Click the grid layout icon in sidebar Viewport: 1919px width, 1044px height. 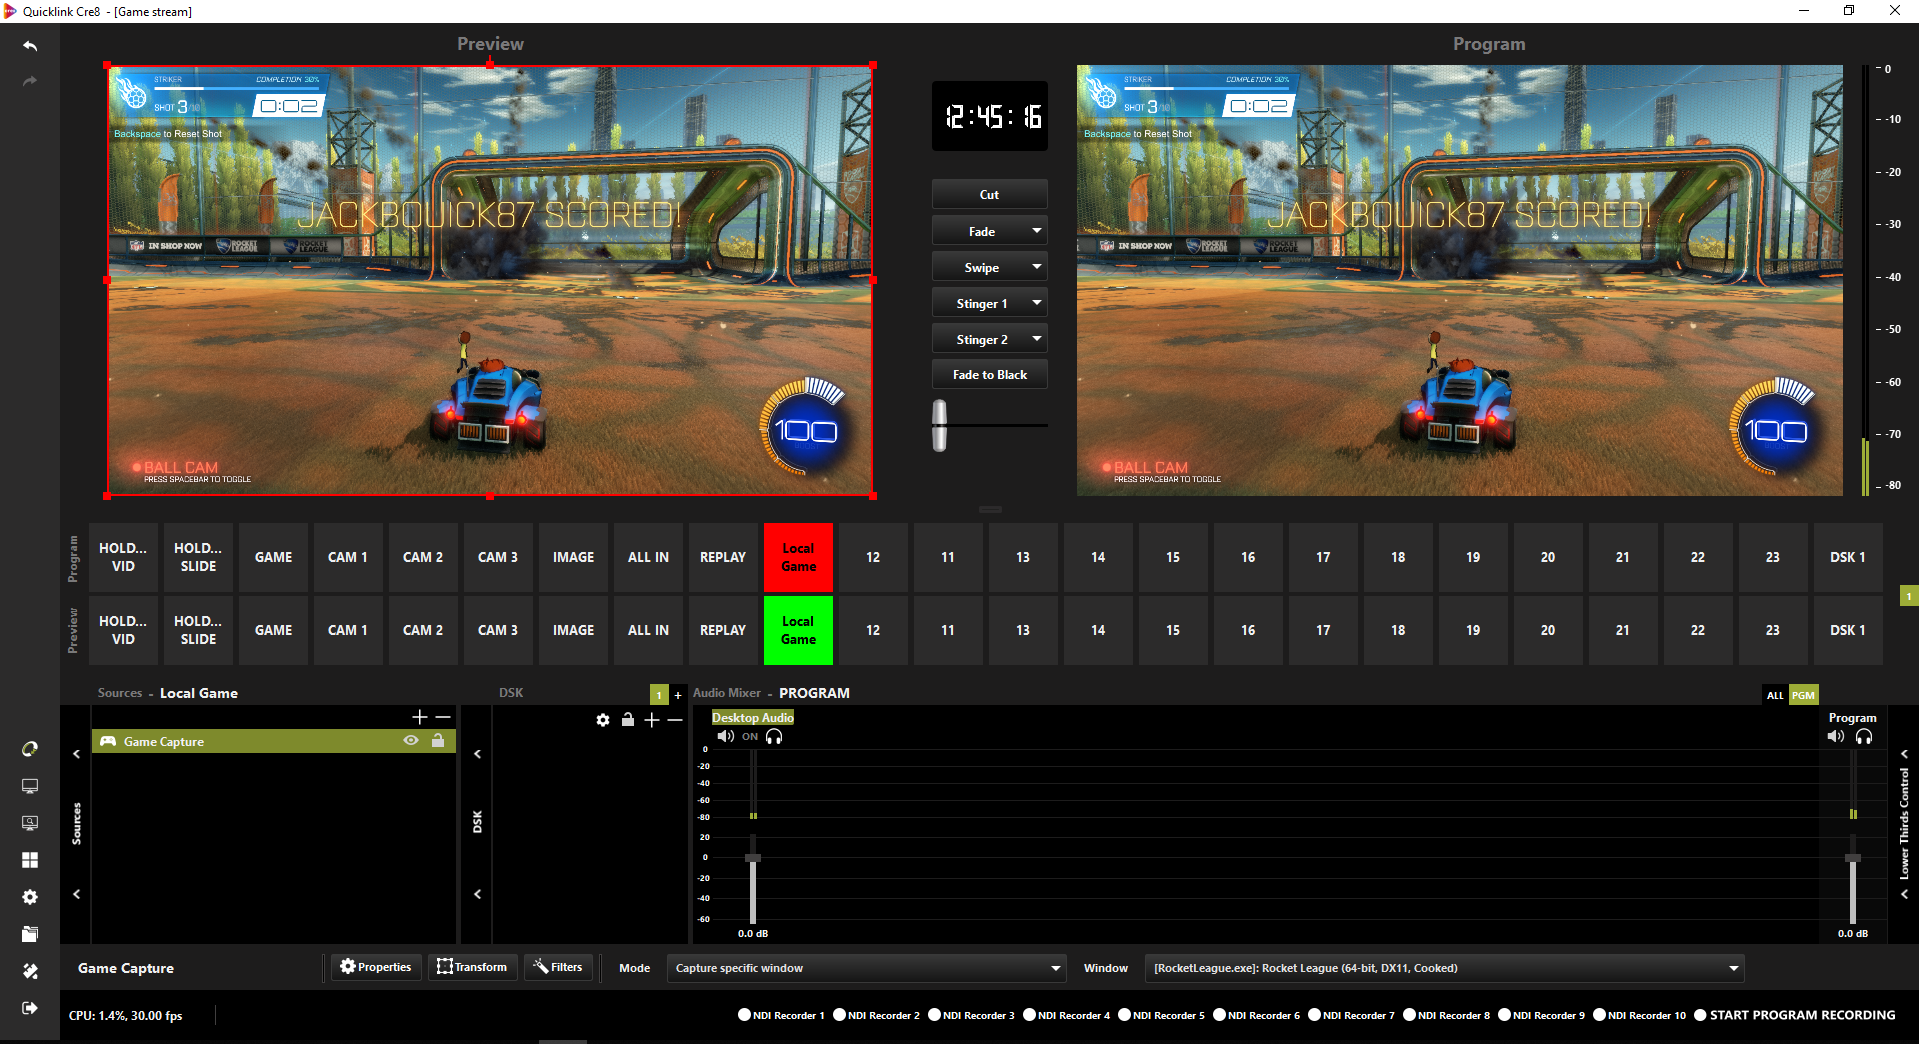point(30,860)
